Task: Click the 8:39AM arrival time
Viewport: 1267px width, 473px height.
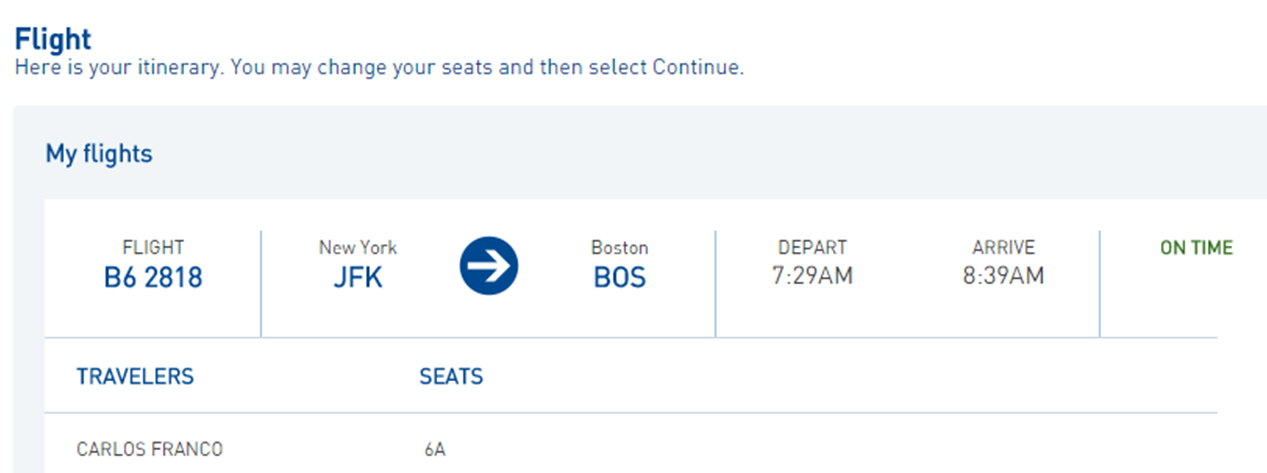Action: (1003, 276)
